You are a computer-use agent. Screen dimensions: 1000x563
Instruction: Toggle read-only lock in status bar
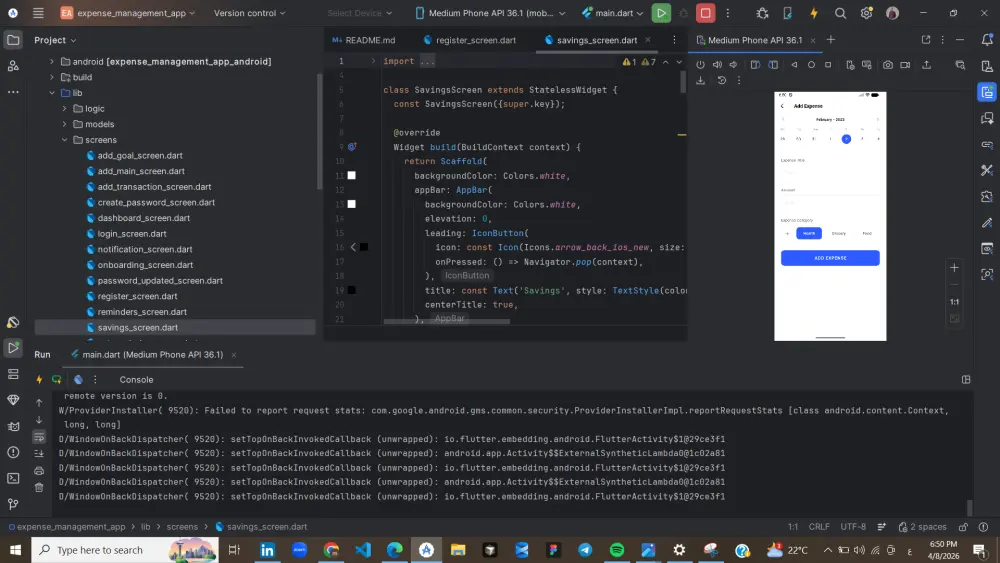click(x=963, y=527)
